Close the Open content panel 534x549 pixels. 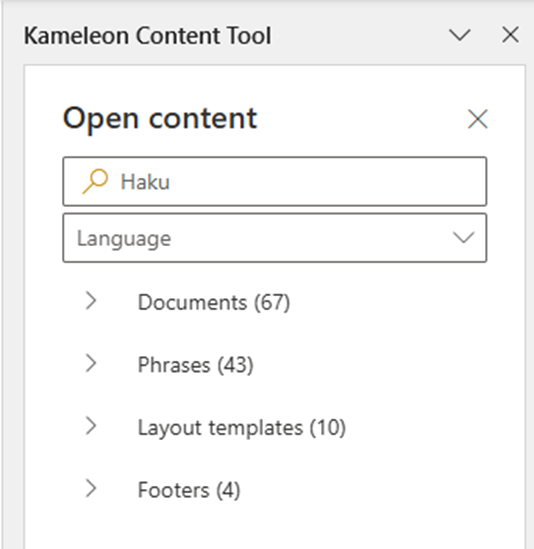click(478, 119)
